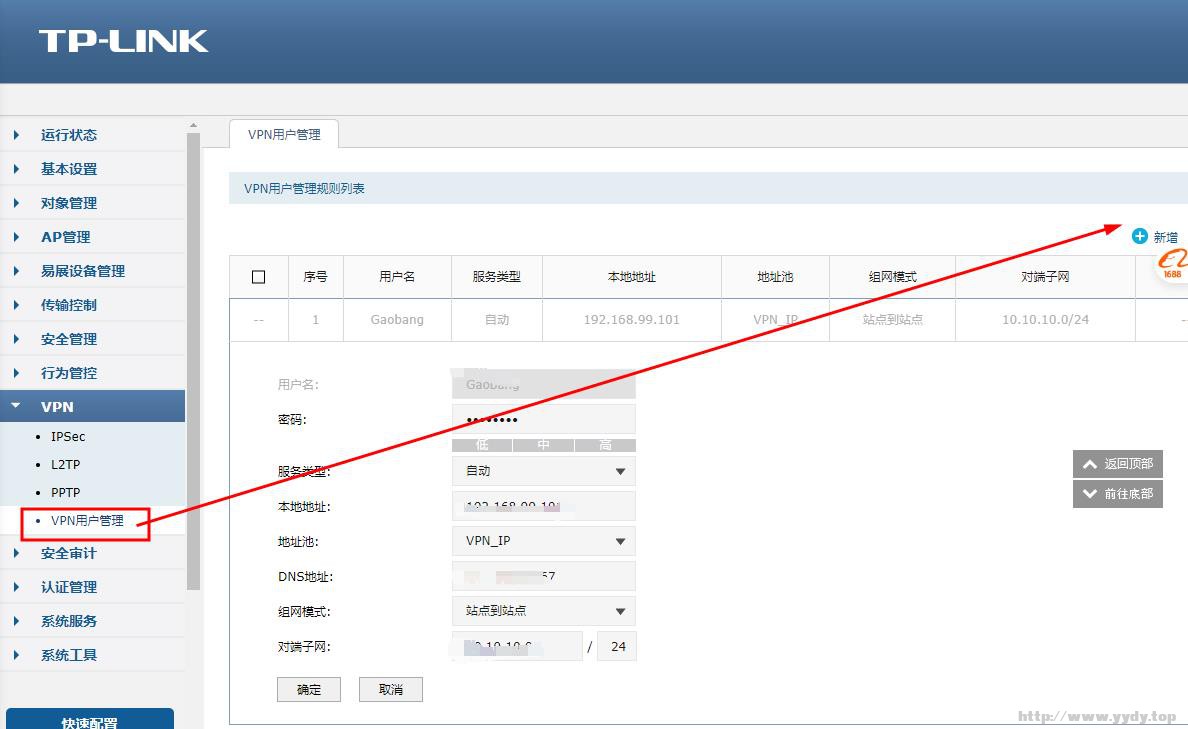1188x729 pixels.
Task: Open 行为管控 in the sidebar
Action: click(x=69, y=373)
